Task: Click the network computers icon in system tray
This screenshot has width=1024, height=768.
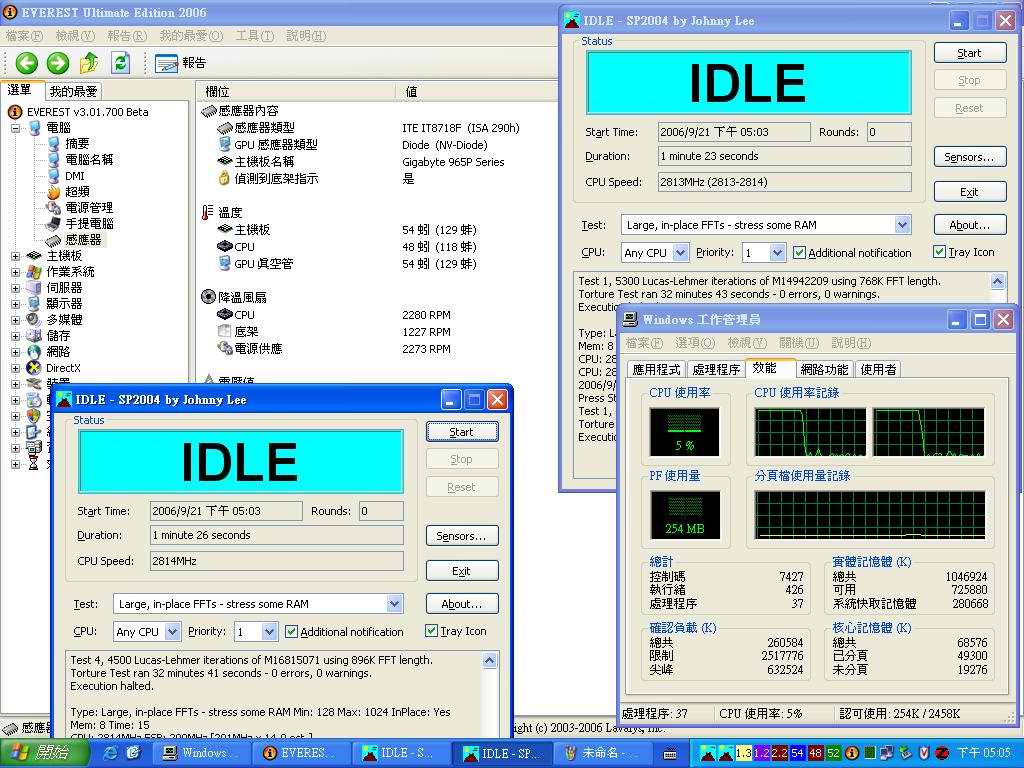Action: [x=887, y=753]
